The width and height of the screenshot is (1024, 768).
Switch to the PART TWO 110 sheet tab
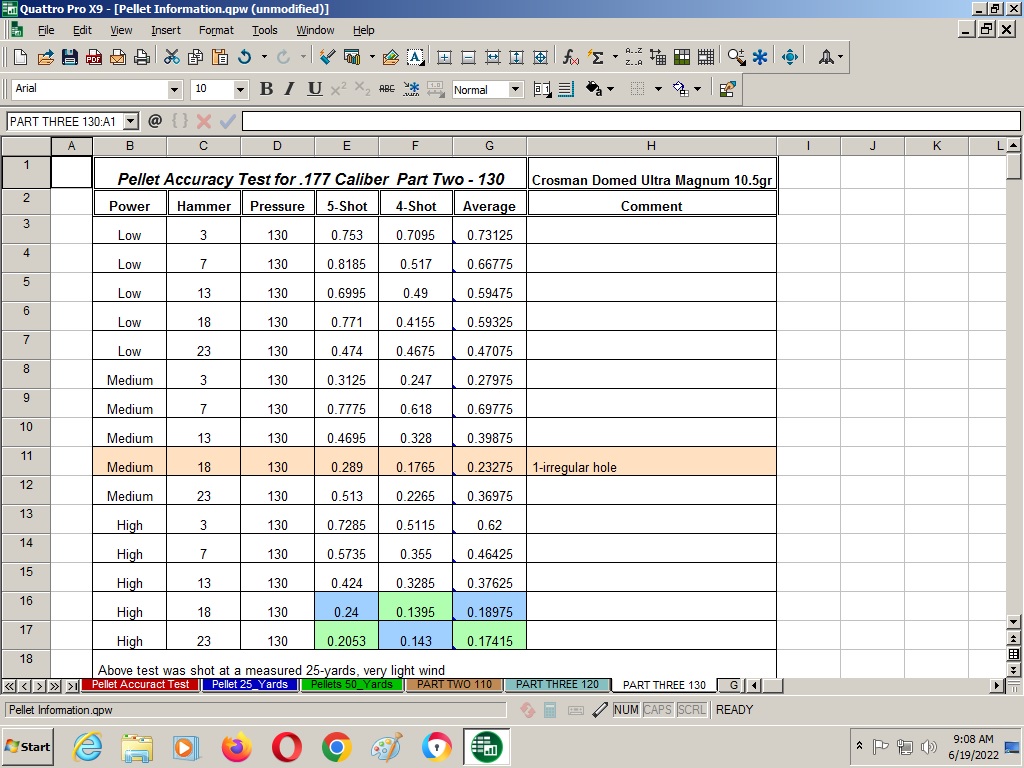(454, 684)
